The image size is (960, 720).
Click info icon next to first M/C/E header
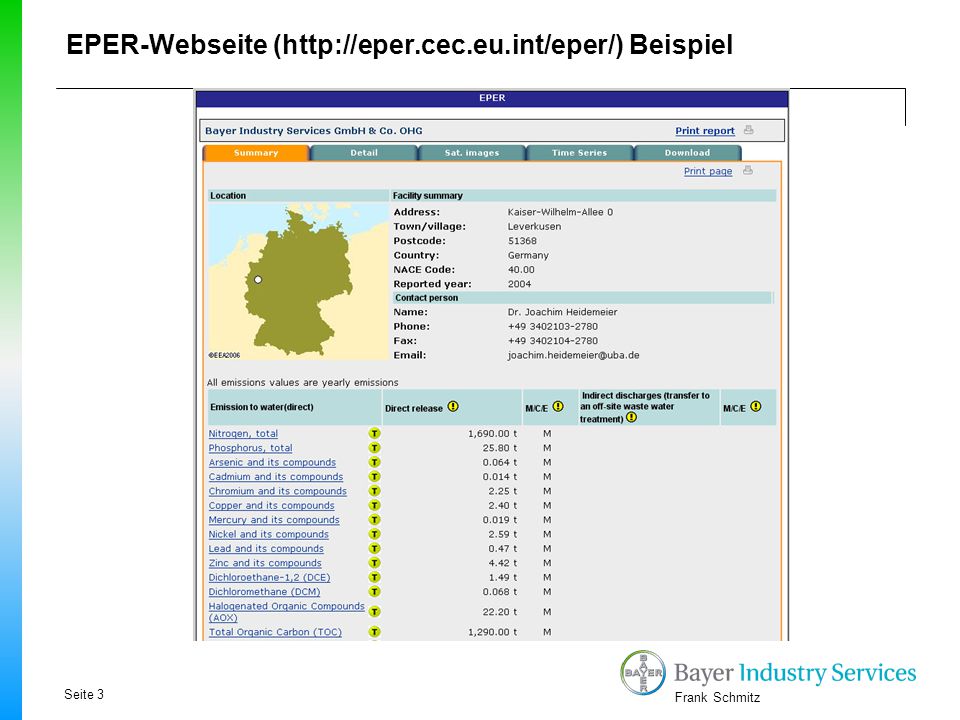[558, 406]
